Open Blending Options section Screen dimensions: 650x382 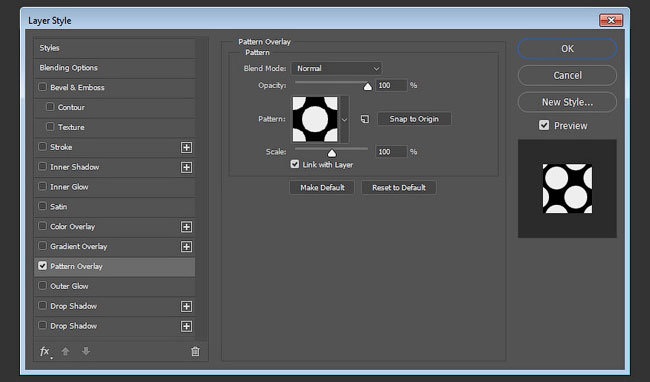point(114,68)
